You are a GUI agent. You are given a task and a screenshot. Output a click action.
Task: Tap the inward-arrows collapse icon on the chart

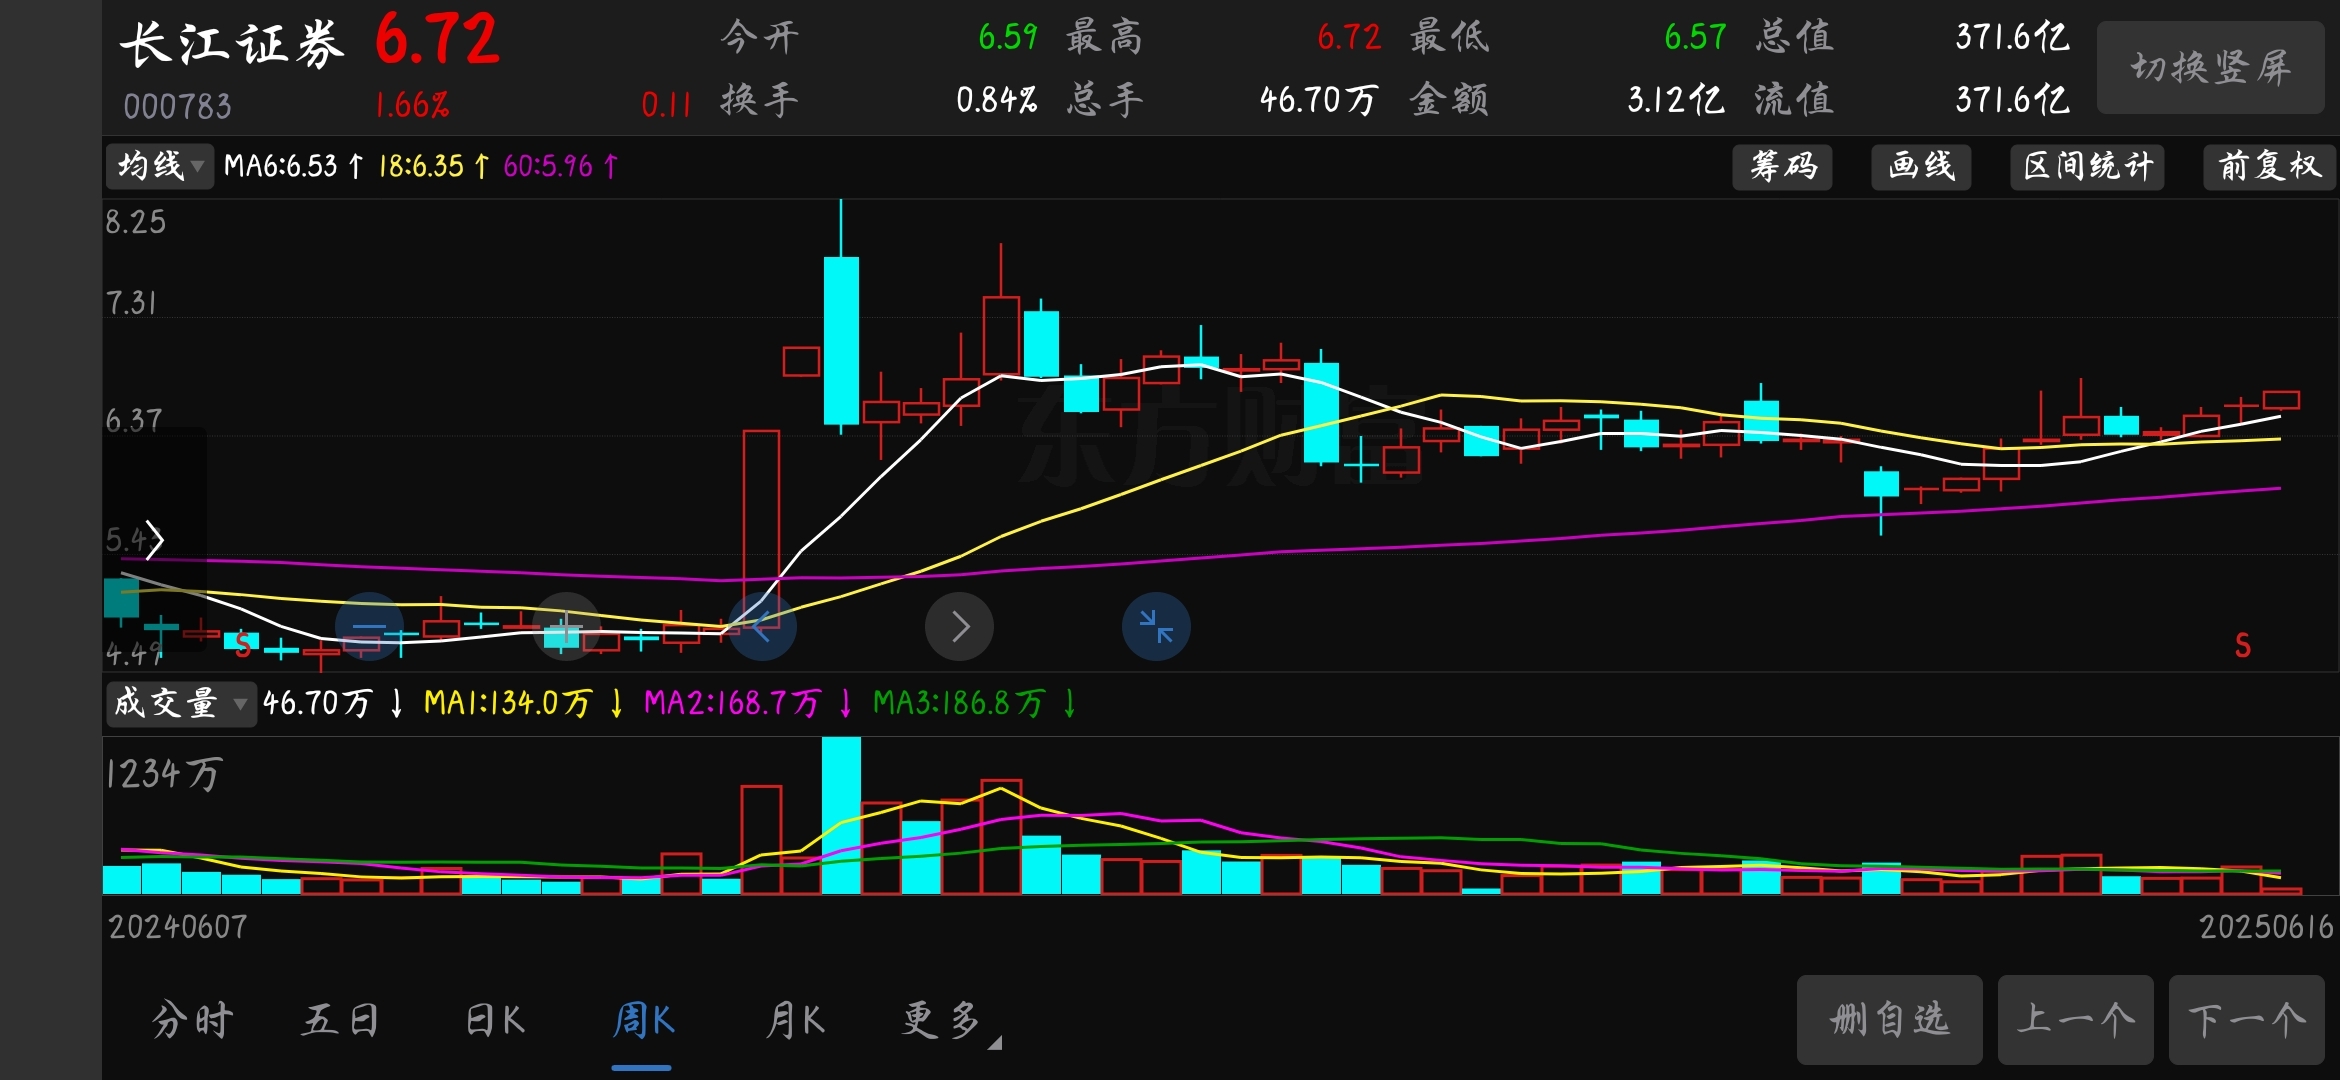(1157, 627)
